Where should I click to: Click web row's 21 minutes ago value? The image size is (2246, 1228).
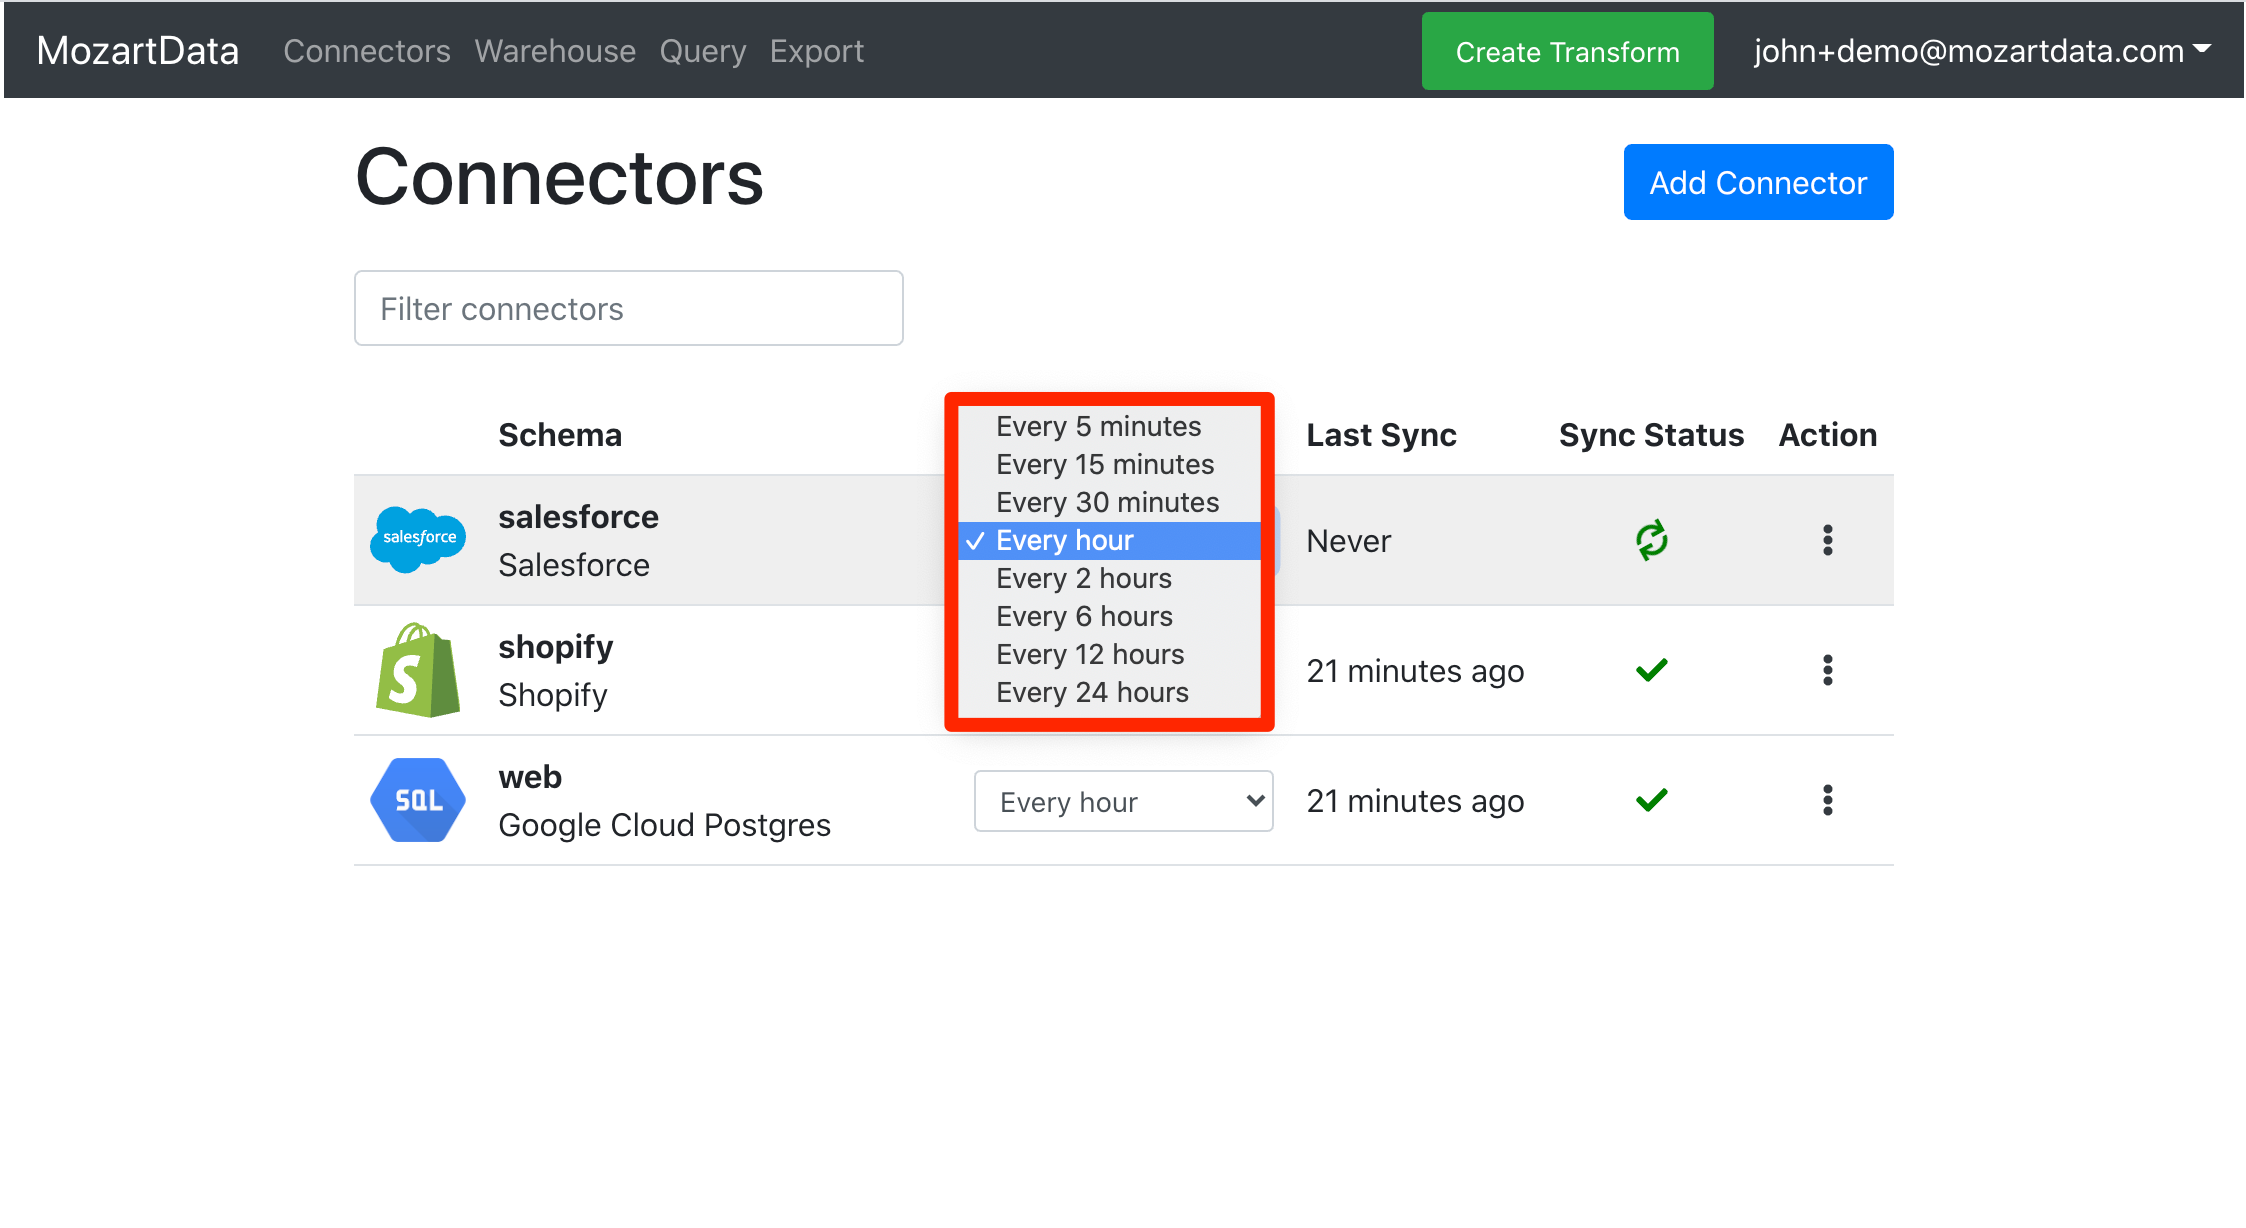1415,801
